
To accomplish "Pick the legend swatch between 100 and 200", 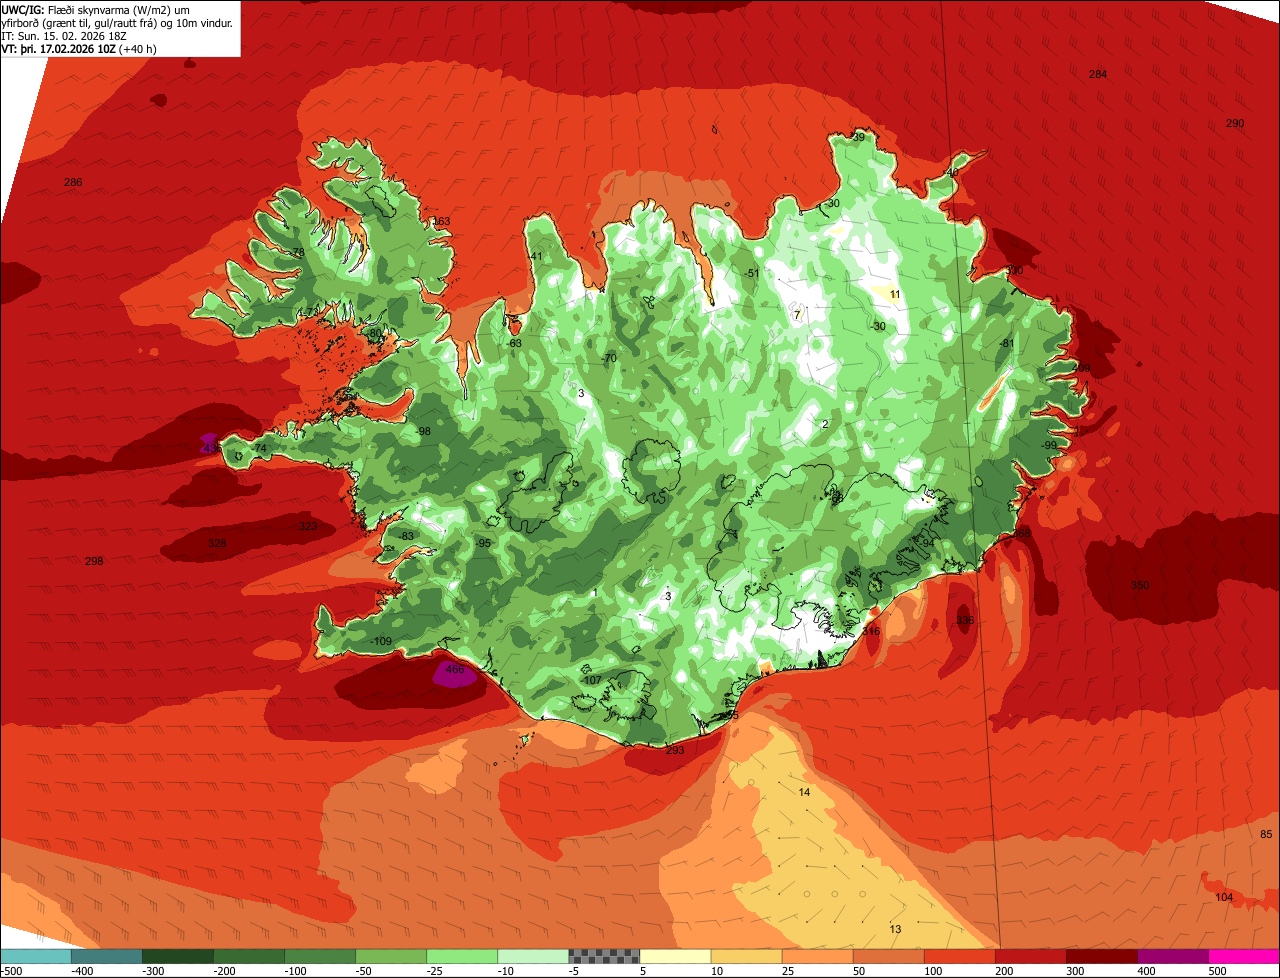I will click(958, 956).
